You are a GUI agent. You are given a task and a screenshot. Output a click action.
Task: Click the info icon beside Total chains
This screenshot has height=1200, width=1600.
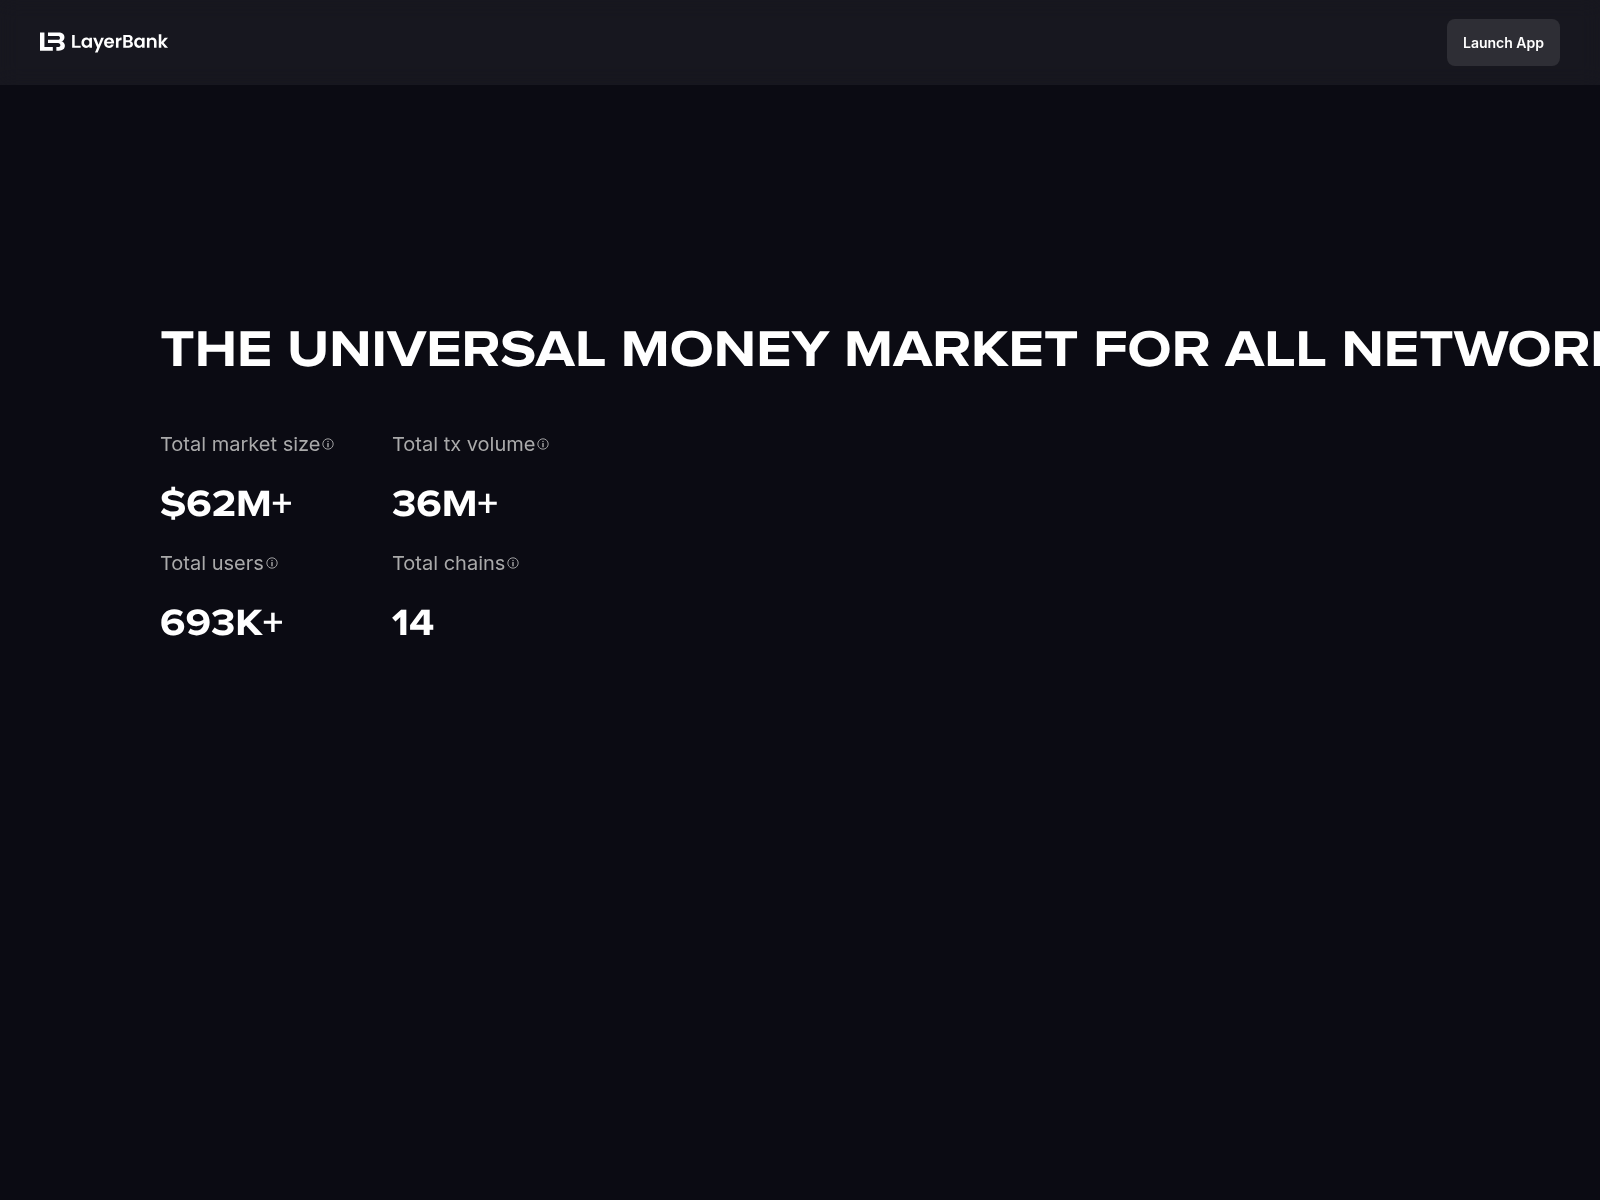pyautogui.click(x=513, y=563)
